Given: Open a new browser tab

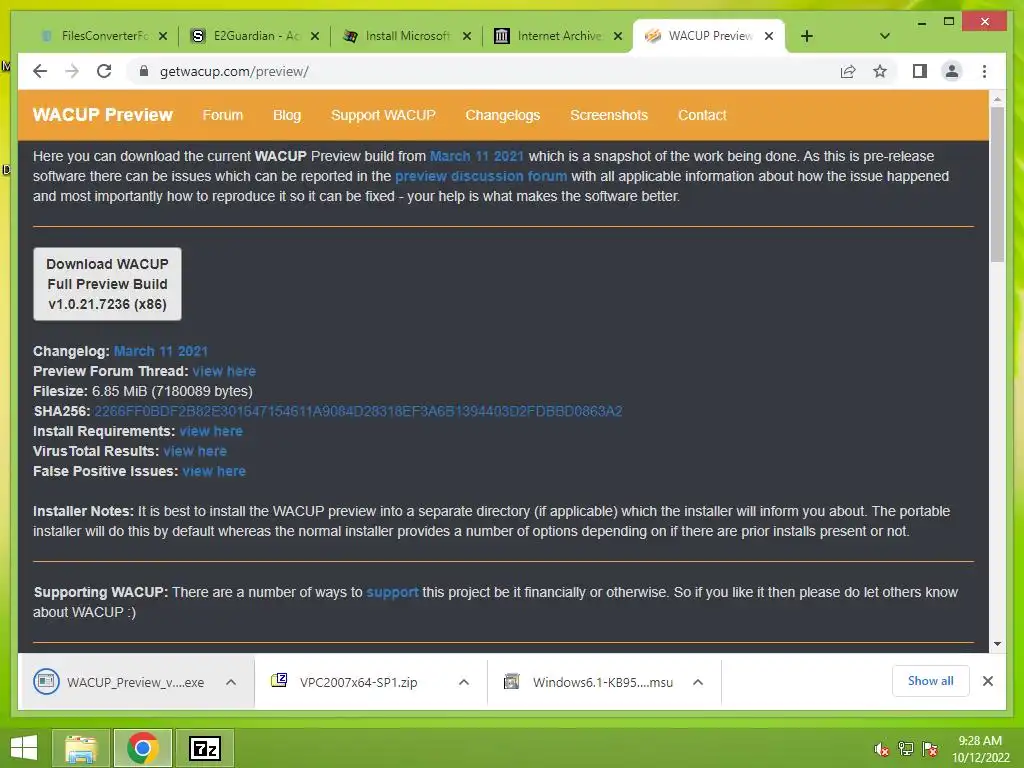Looking at the screenshot, I should tap(807, 36).
